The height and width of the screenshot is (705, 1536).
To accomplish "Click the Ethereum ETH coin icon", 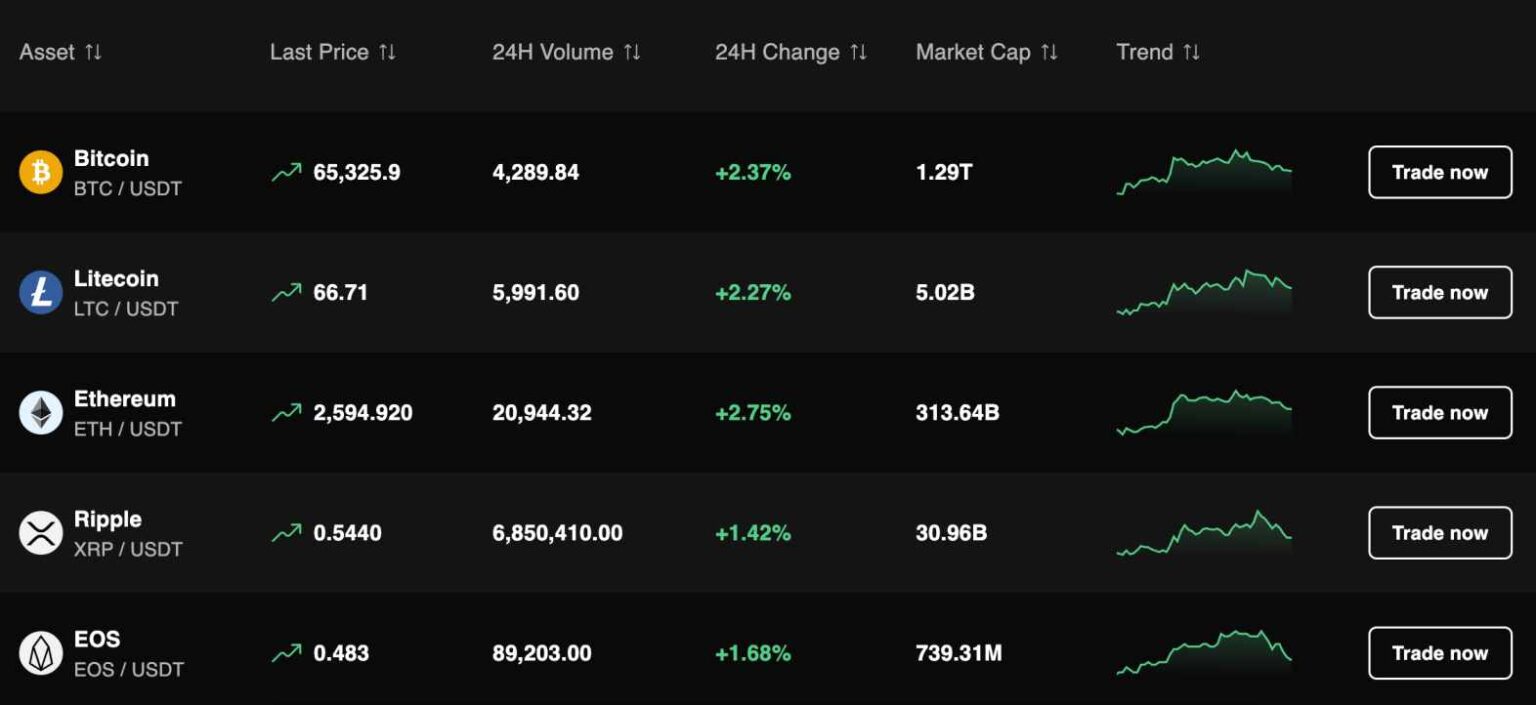I will [40, 412].
